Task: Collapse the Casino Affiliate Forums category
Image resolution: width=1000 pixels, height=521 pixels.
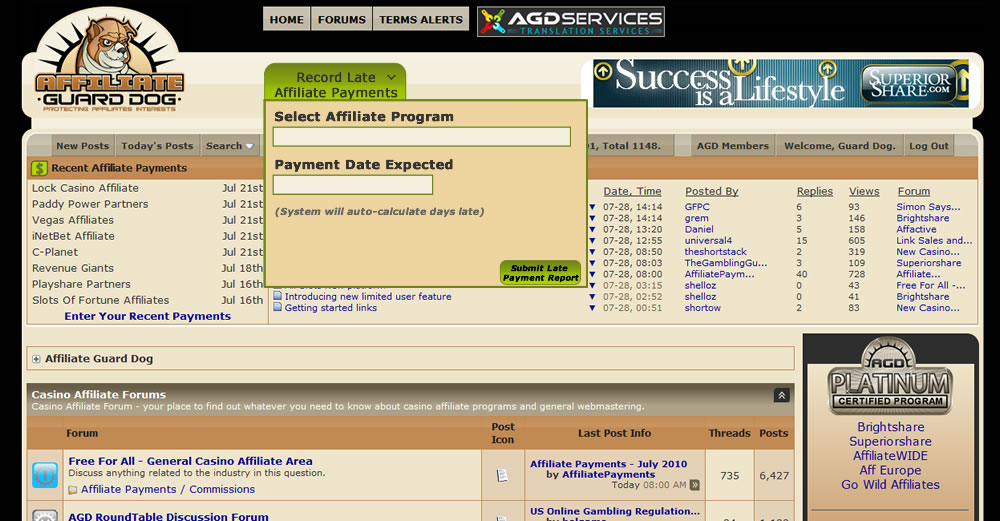Action: click(781, 395)
